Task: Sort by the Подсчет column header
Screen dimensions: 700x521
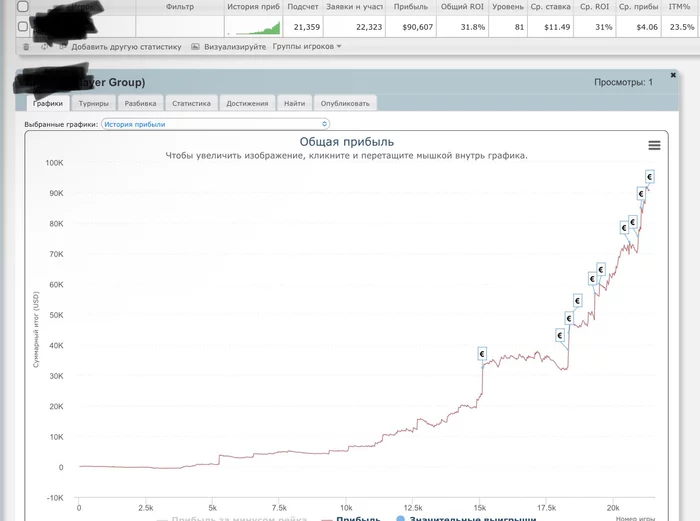Action: (x=303, y=7)
